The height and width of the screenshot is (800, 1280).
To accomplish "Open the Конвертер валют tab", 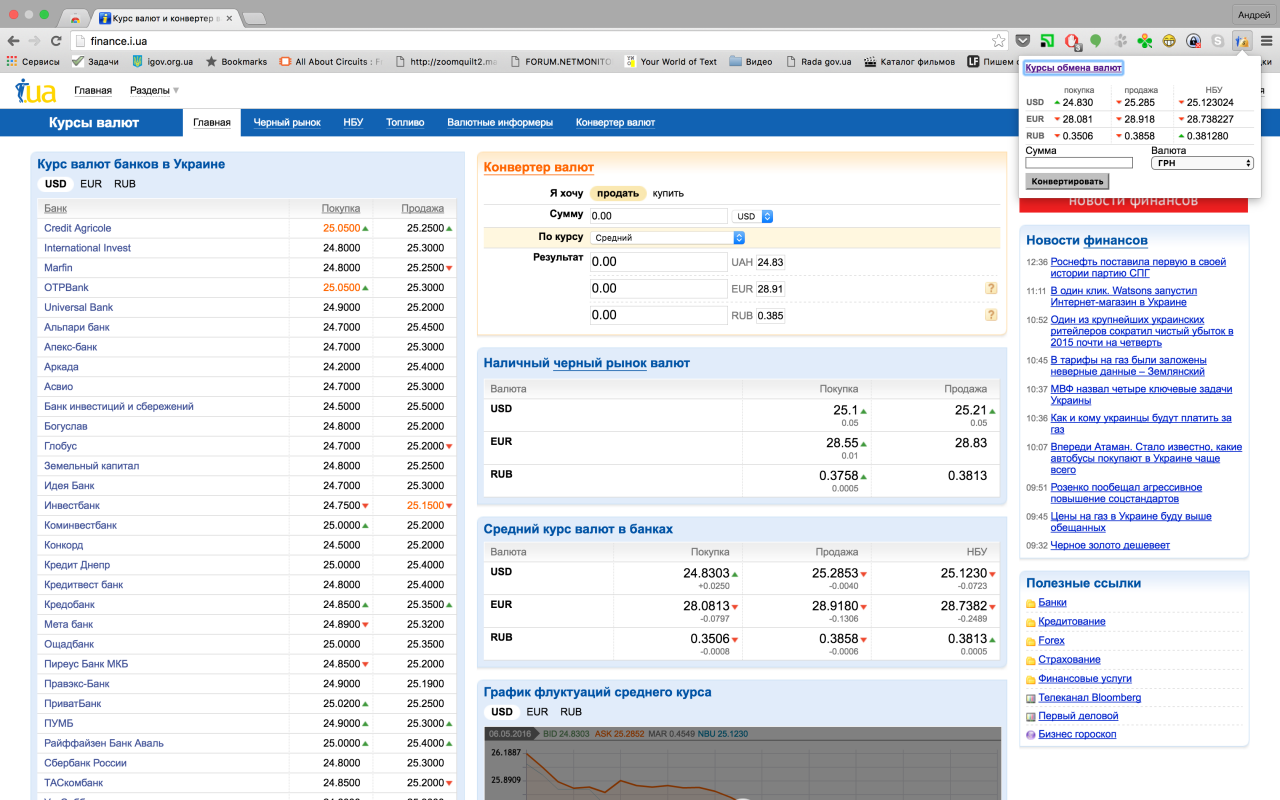I will click(x=615, y=123).
